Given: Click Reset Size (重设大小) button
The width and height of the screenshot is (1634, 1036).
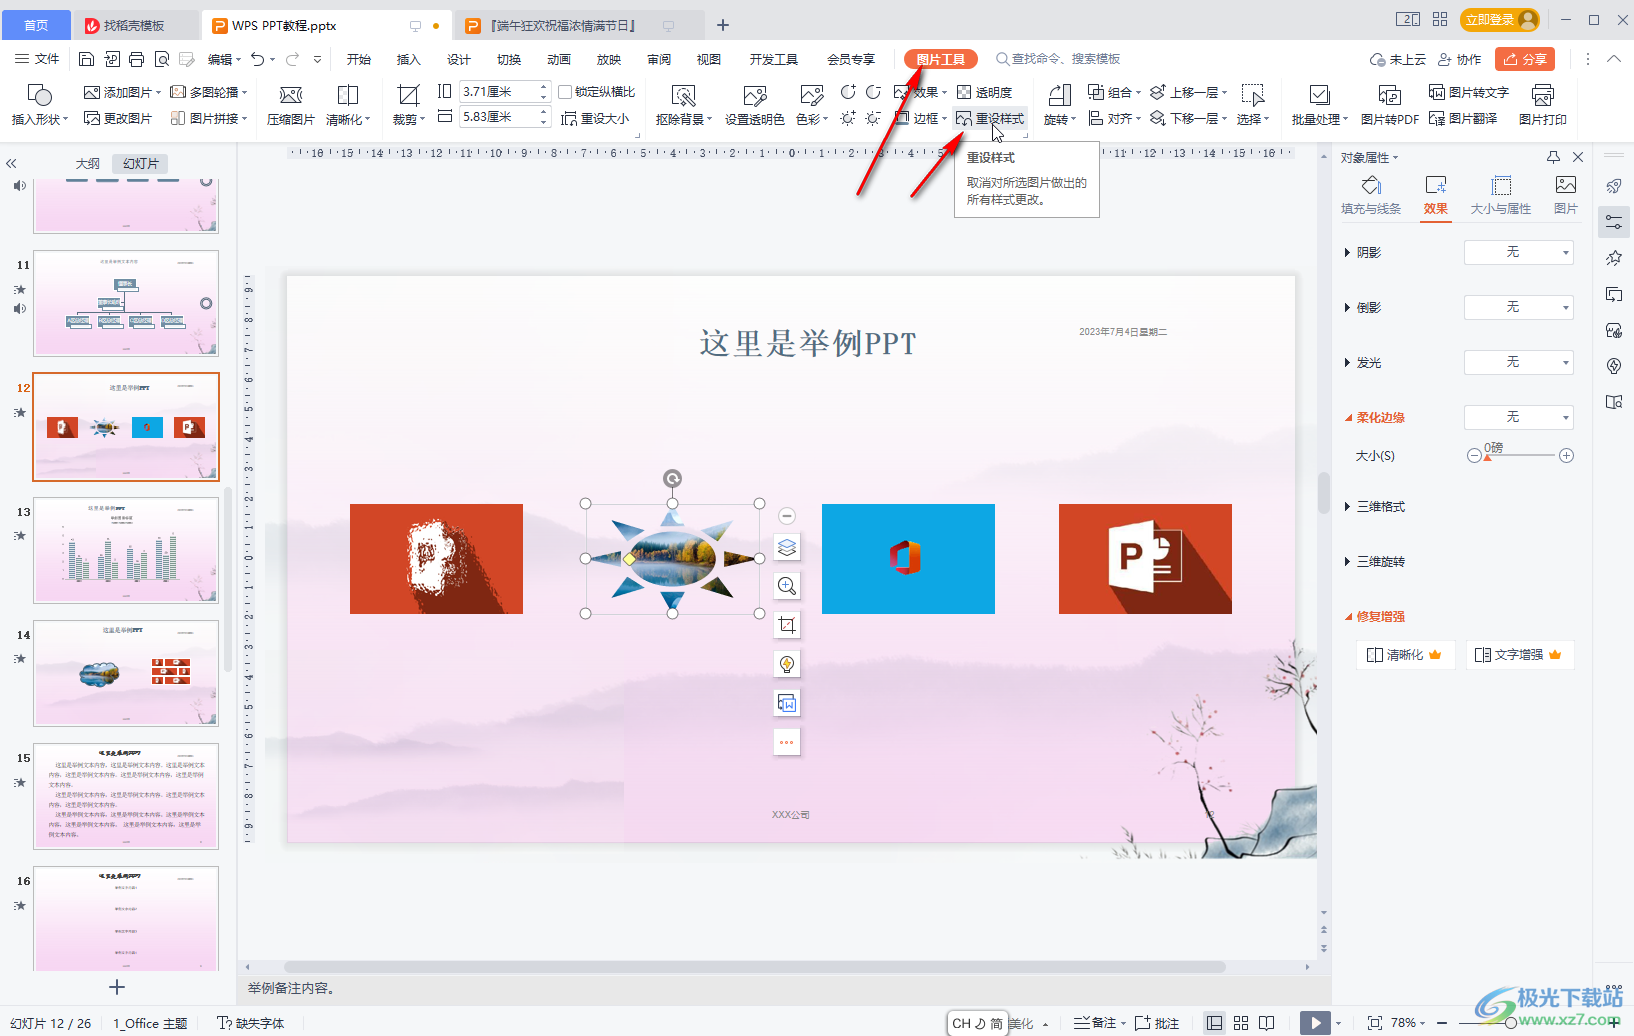Looking at the screenshot, I should click(596, 118).
